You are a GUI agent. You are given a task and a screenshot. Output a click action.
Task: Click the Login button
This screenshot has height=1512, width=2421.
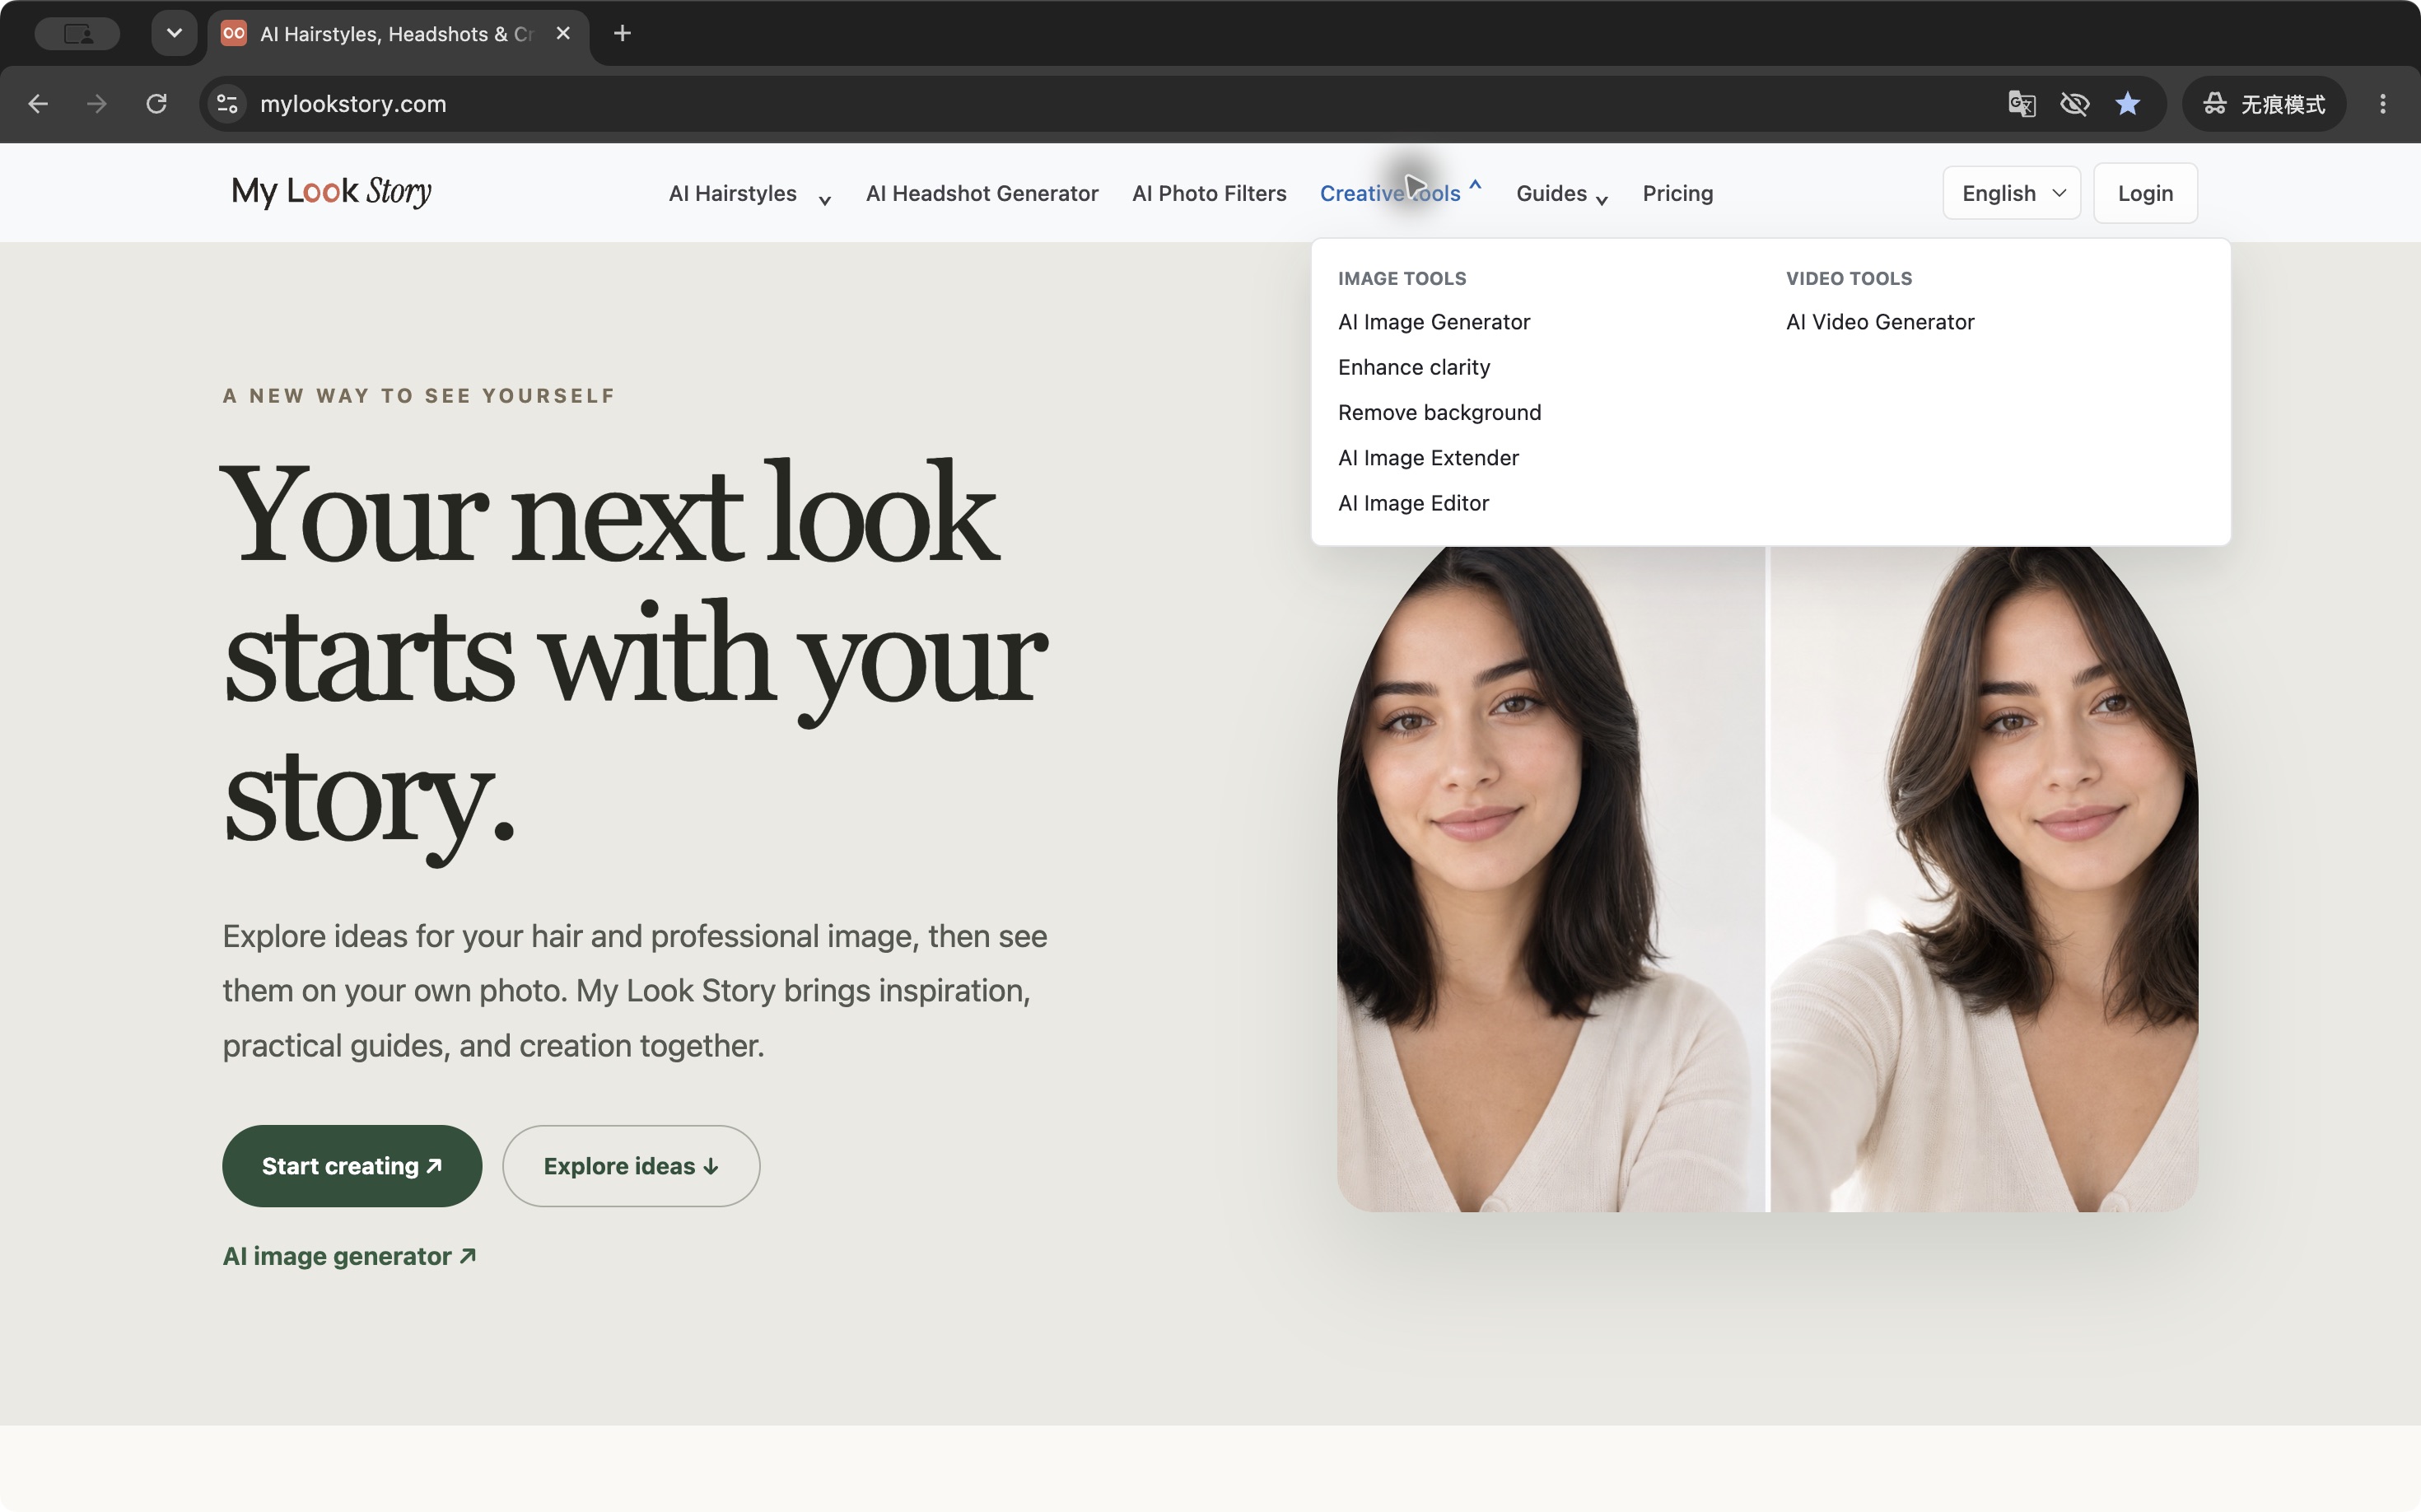[x=2145, y=193]
